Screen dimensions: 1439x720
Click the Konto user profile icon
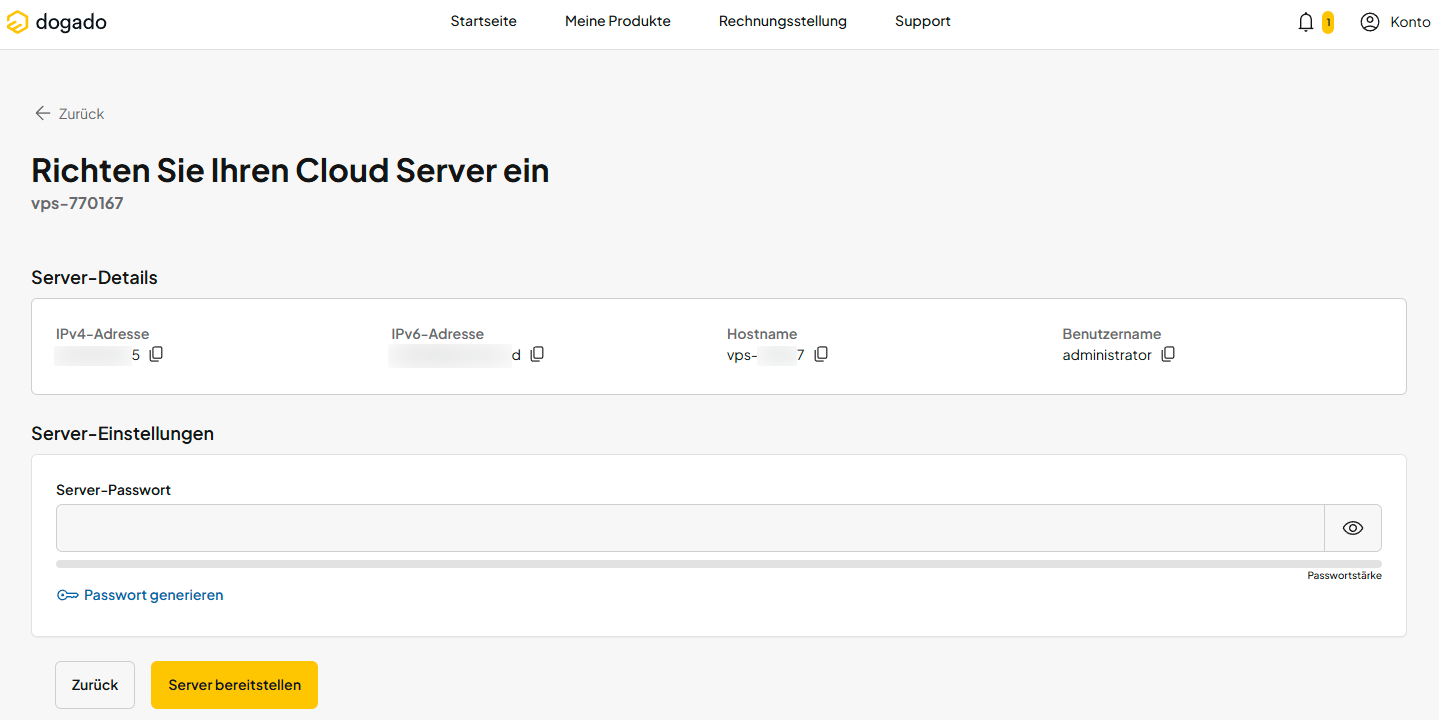tap(1370, 22)
